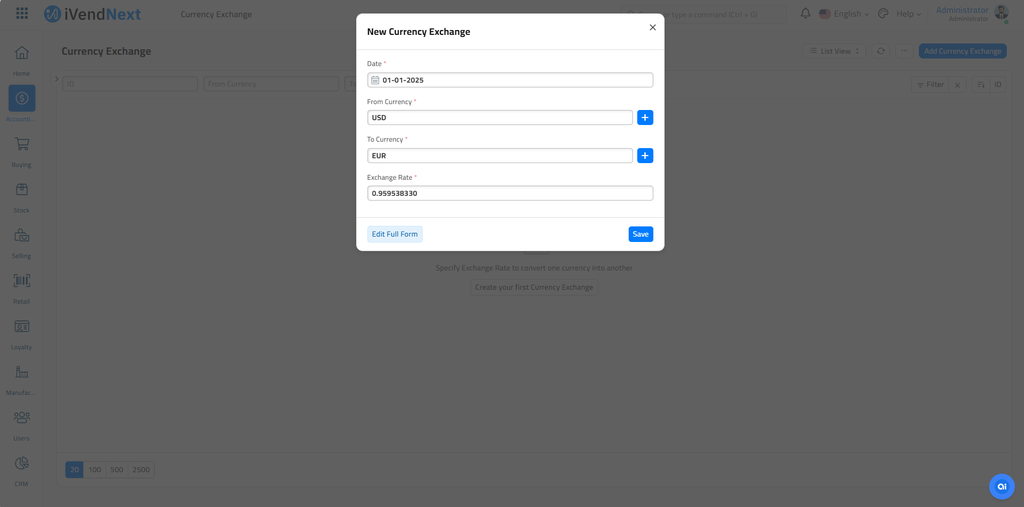Open Selling module in sidebar
Viewport: 1024px width, 507px height.
click(22, 243)
